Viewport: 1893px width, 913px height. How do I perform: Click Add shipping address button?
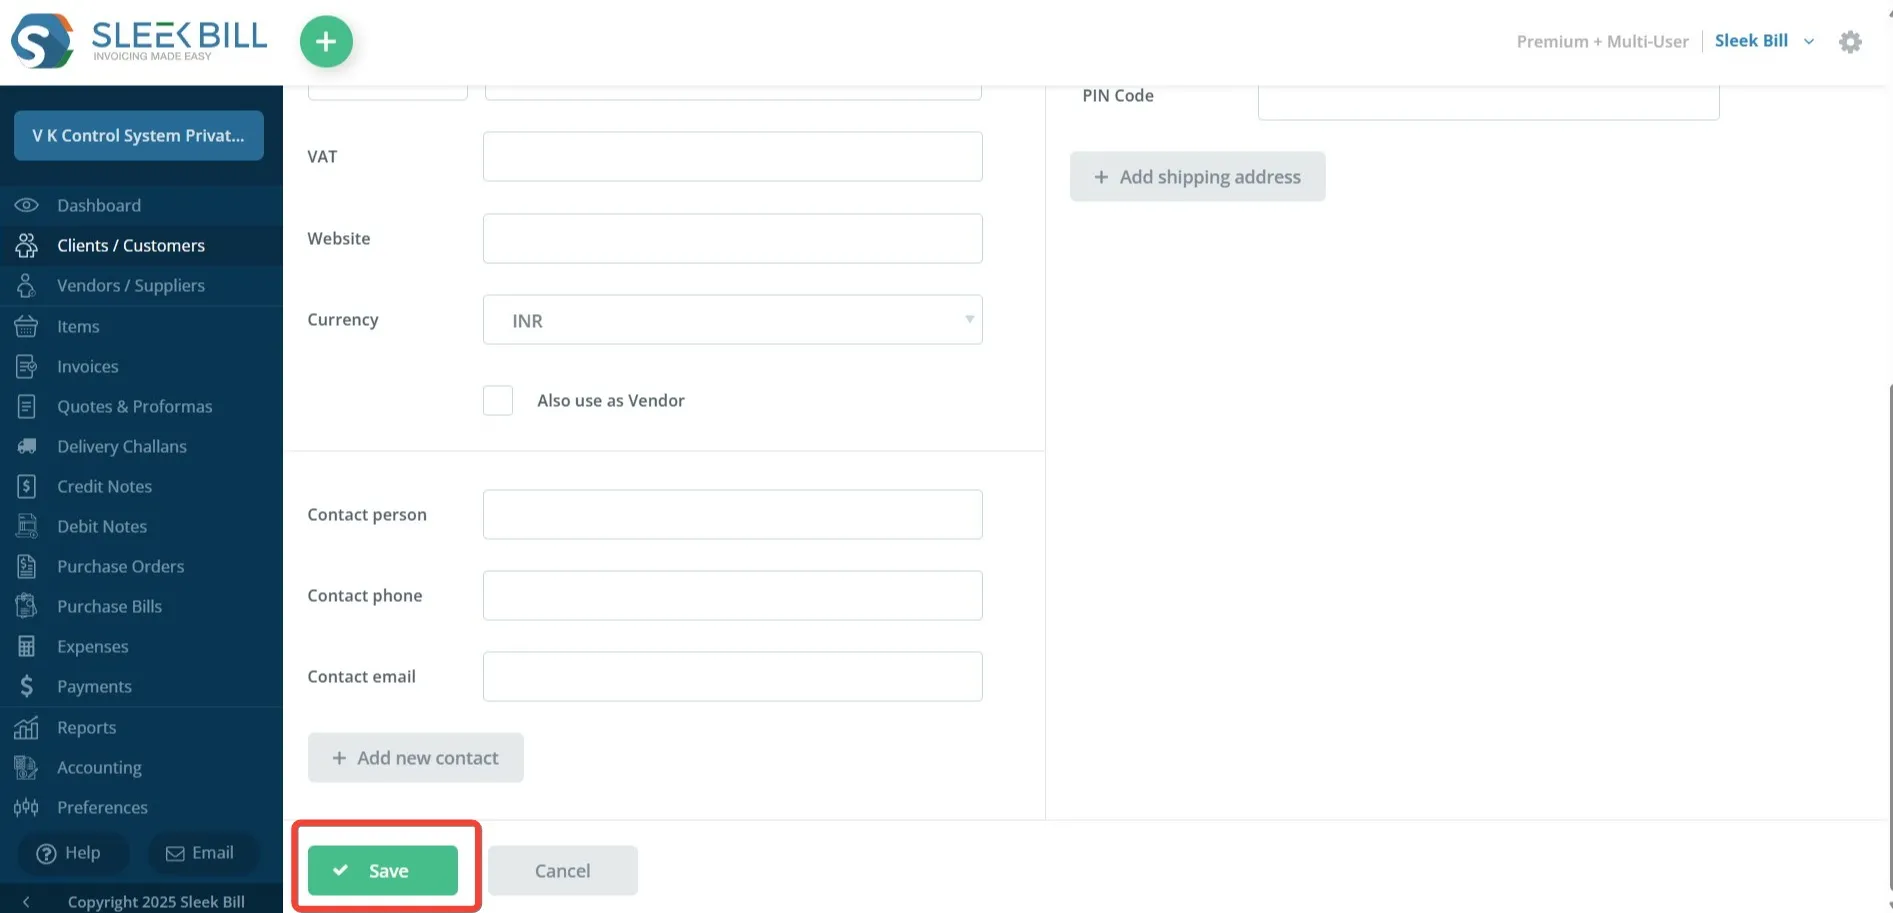pos(1197,177)
